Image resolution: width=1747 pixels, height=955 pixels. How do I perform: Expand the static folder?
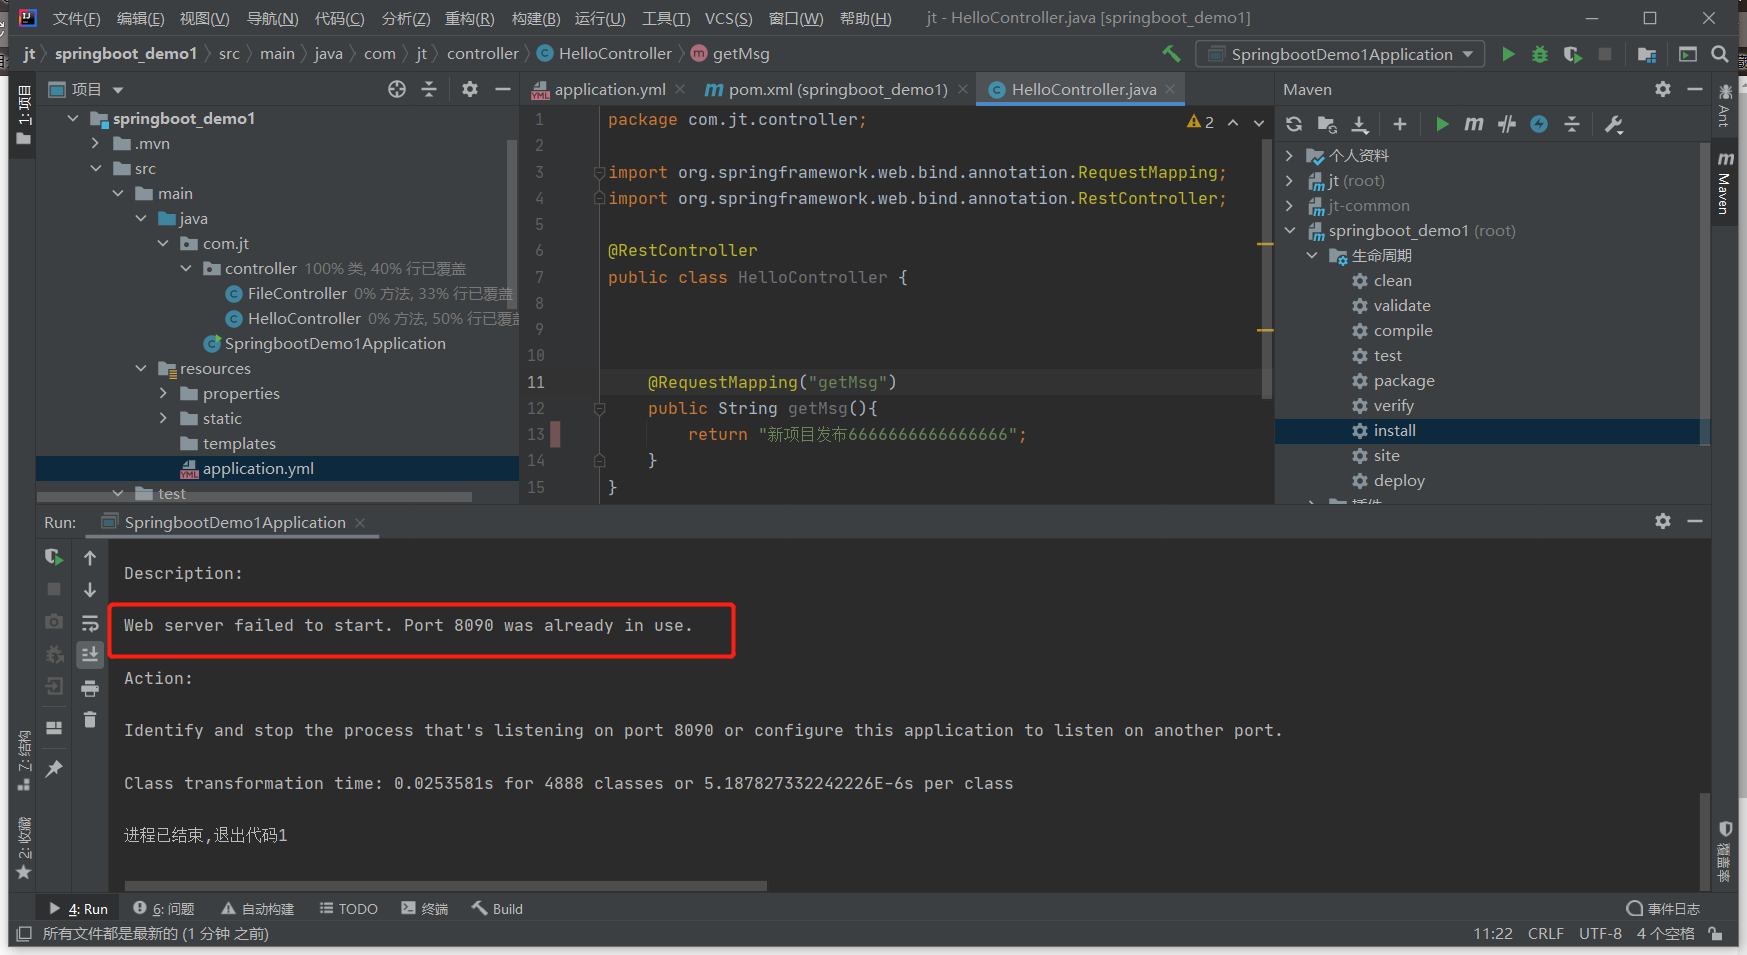click(x=163, y=418)
